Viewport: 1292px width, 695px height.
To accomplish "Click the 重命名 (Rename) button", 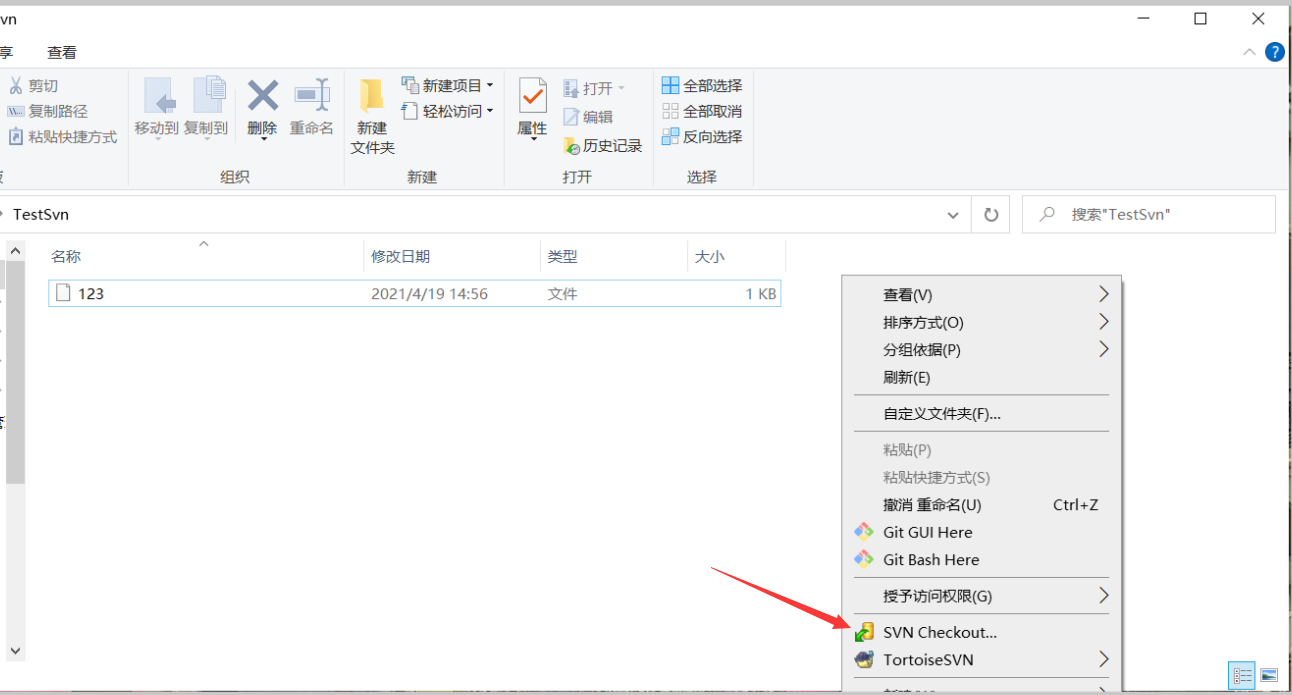I will pos(312,106).
